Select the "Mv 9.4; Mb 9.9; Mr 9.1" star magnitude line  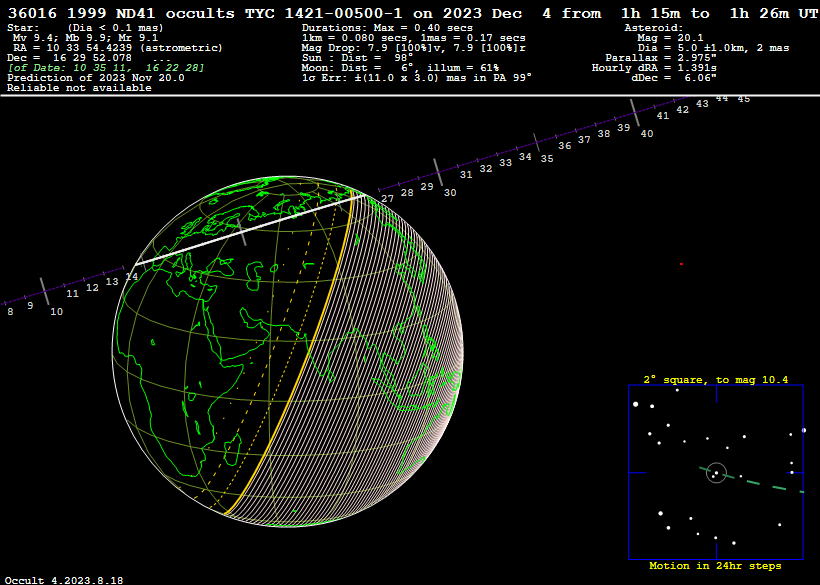[x=85, y=38]
